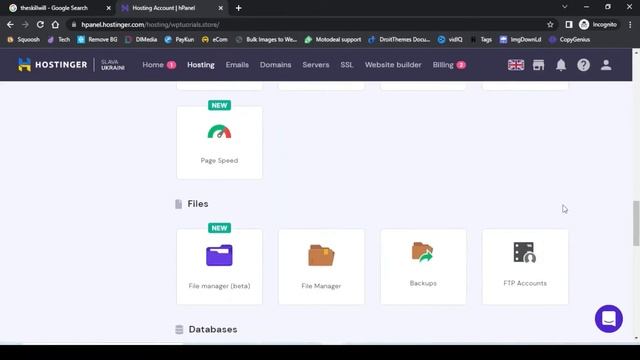Image resolution: width=640 pixels, height=360 pixels.
Task: Change language via UK flag icon
Action: coord(516,65)
